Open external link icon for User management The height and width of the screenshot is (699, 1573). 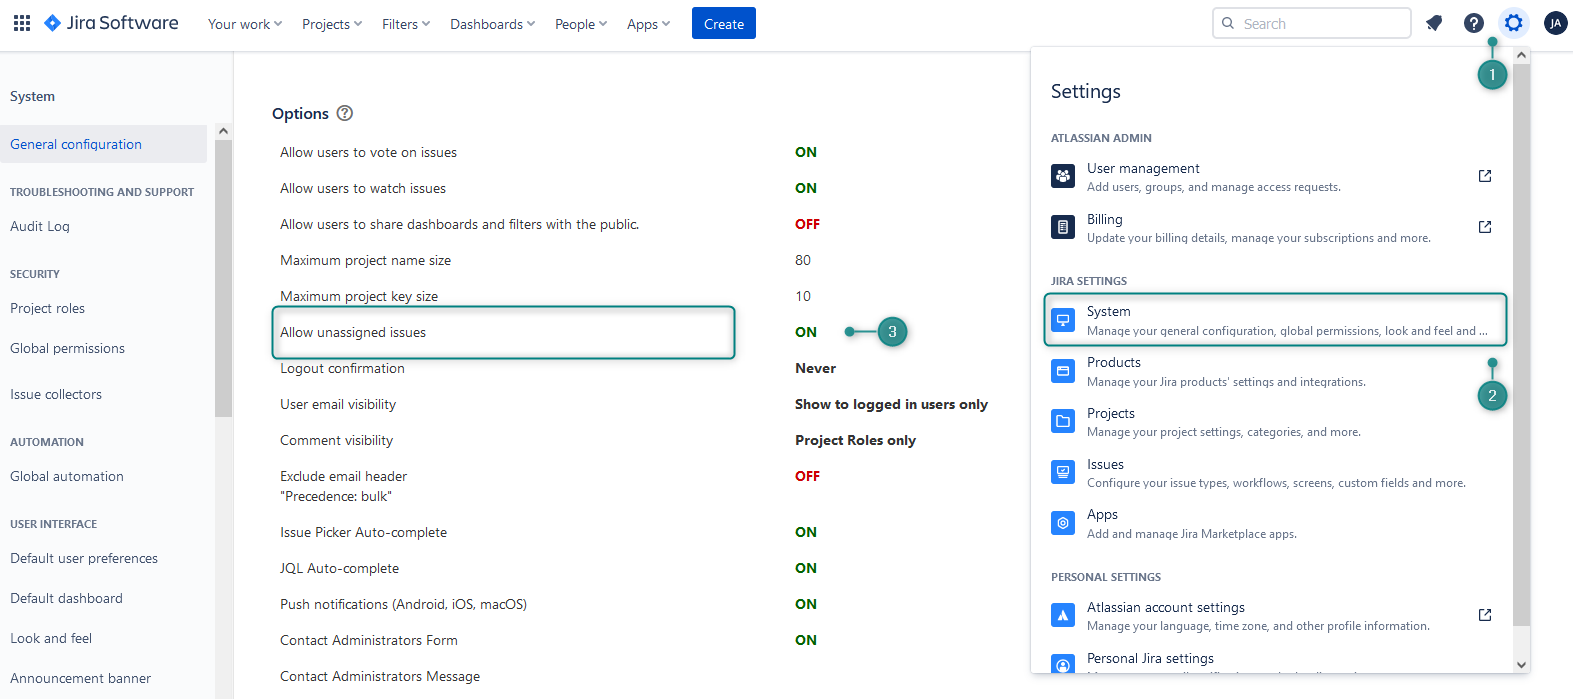pos(1485,176)
